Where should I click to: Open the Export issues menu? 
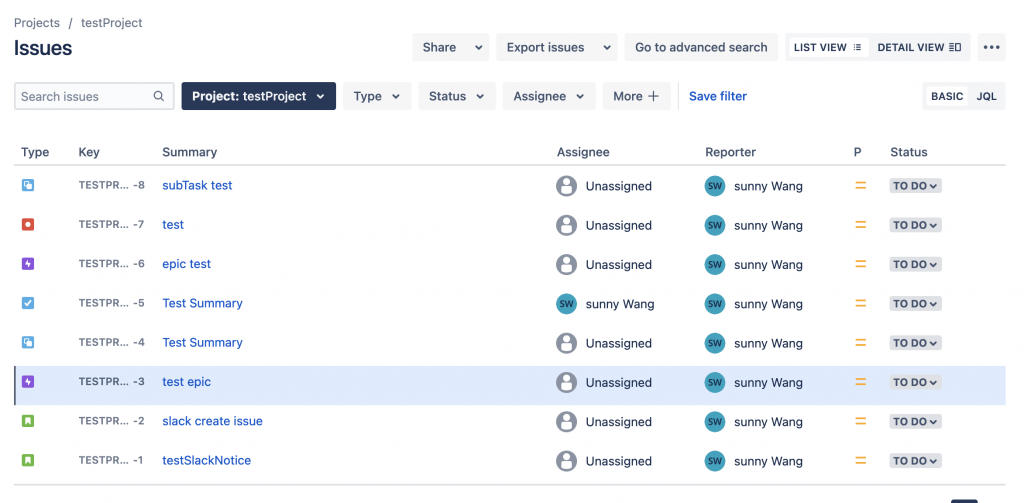(x=556, y=47)
